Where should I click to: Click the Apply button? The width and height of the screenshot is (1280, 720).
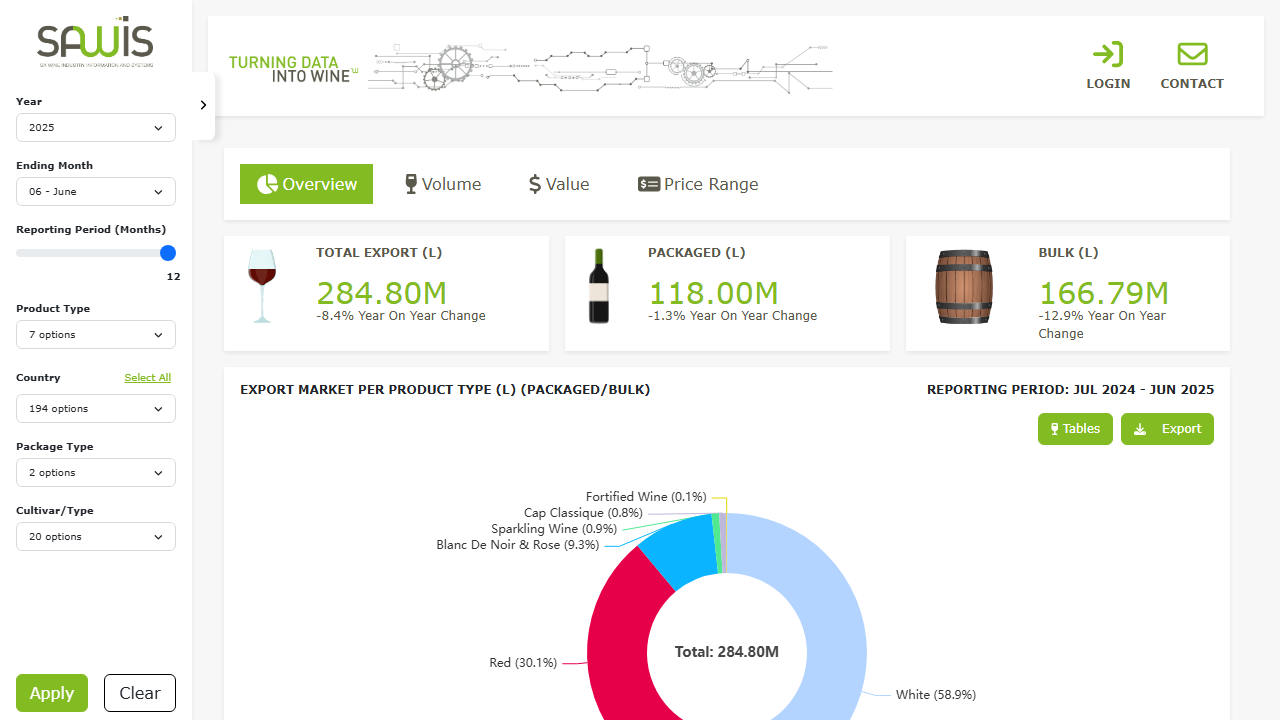click(52, 693)
